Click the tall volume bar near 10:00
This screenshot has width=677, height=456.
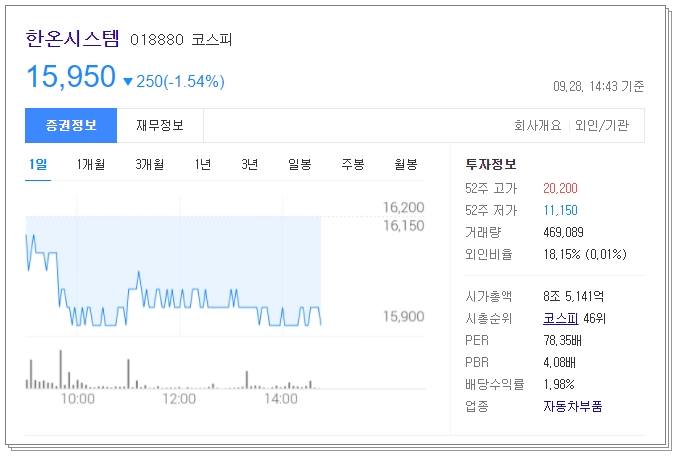[60, 369]
